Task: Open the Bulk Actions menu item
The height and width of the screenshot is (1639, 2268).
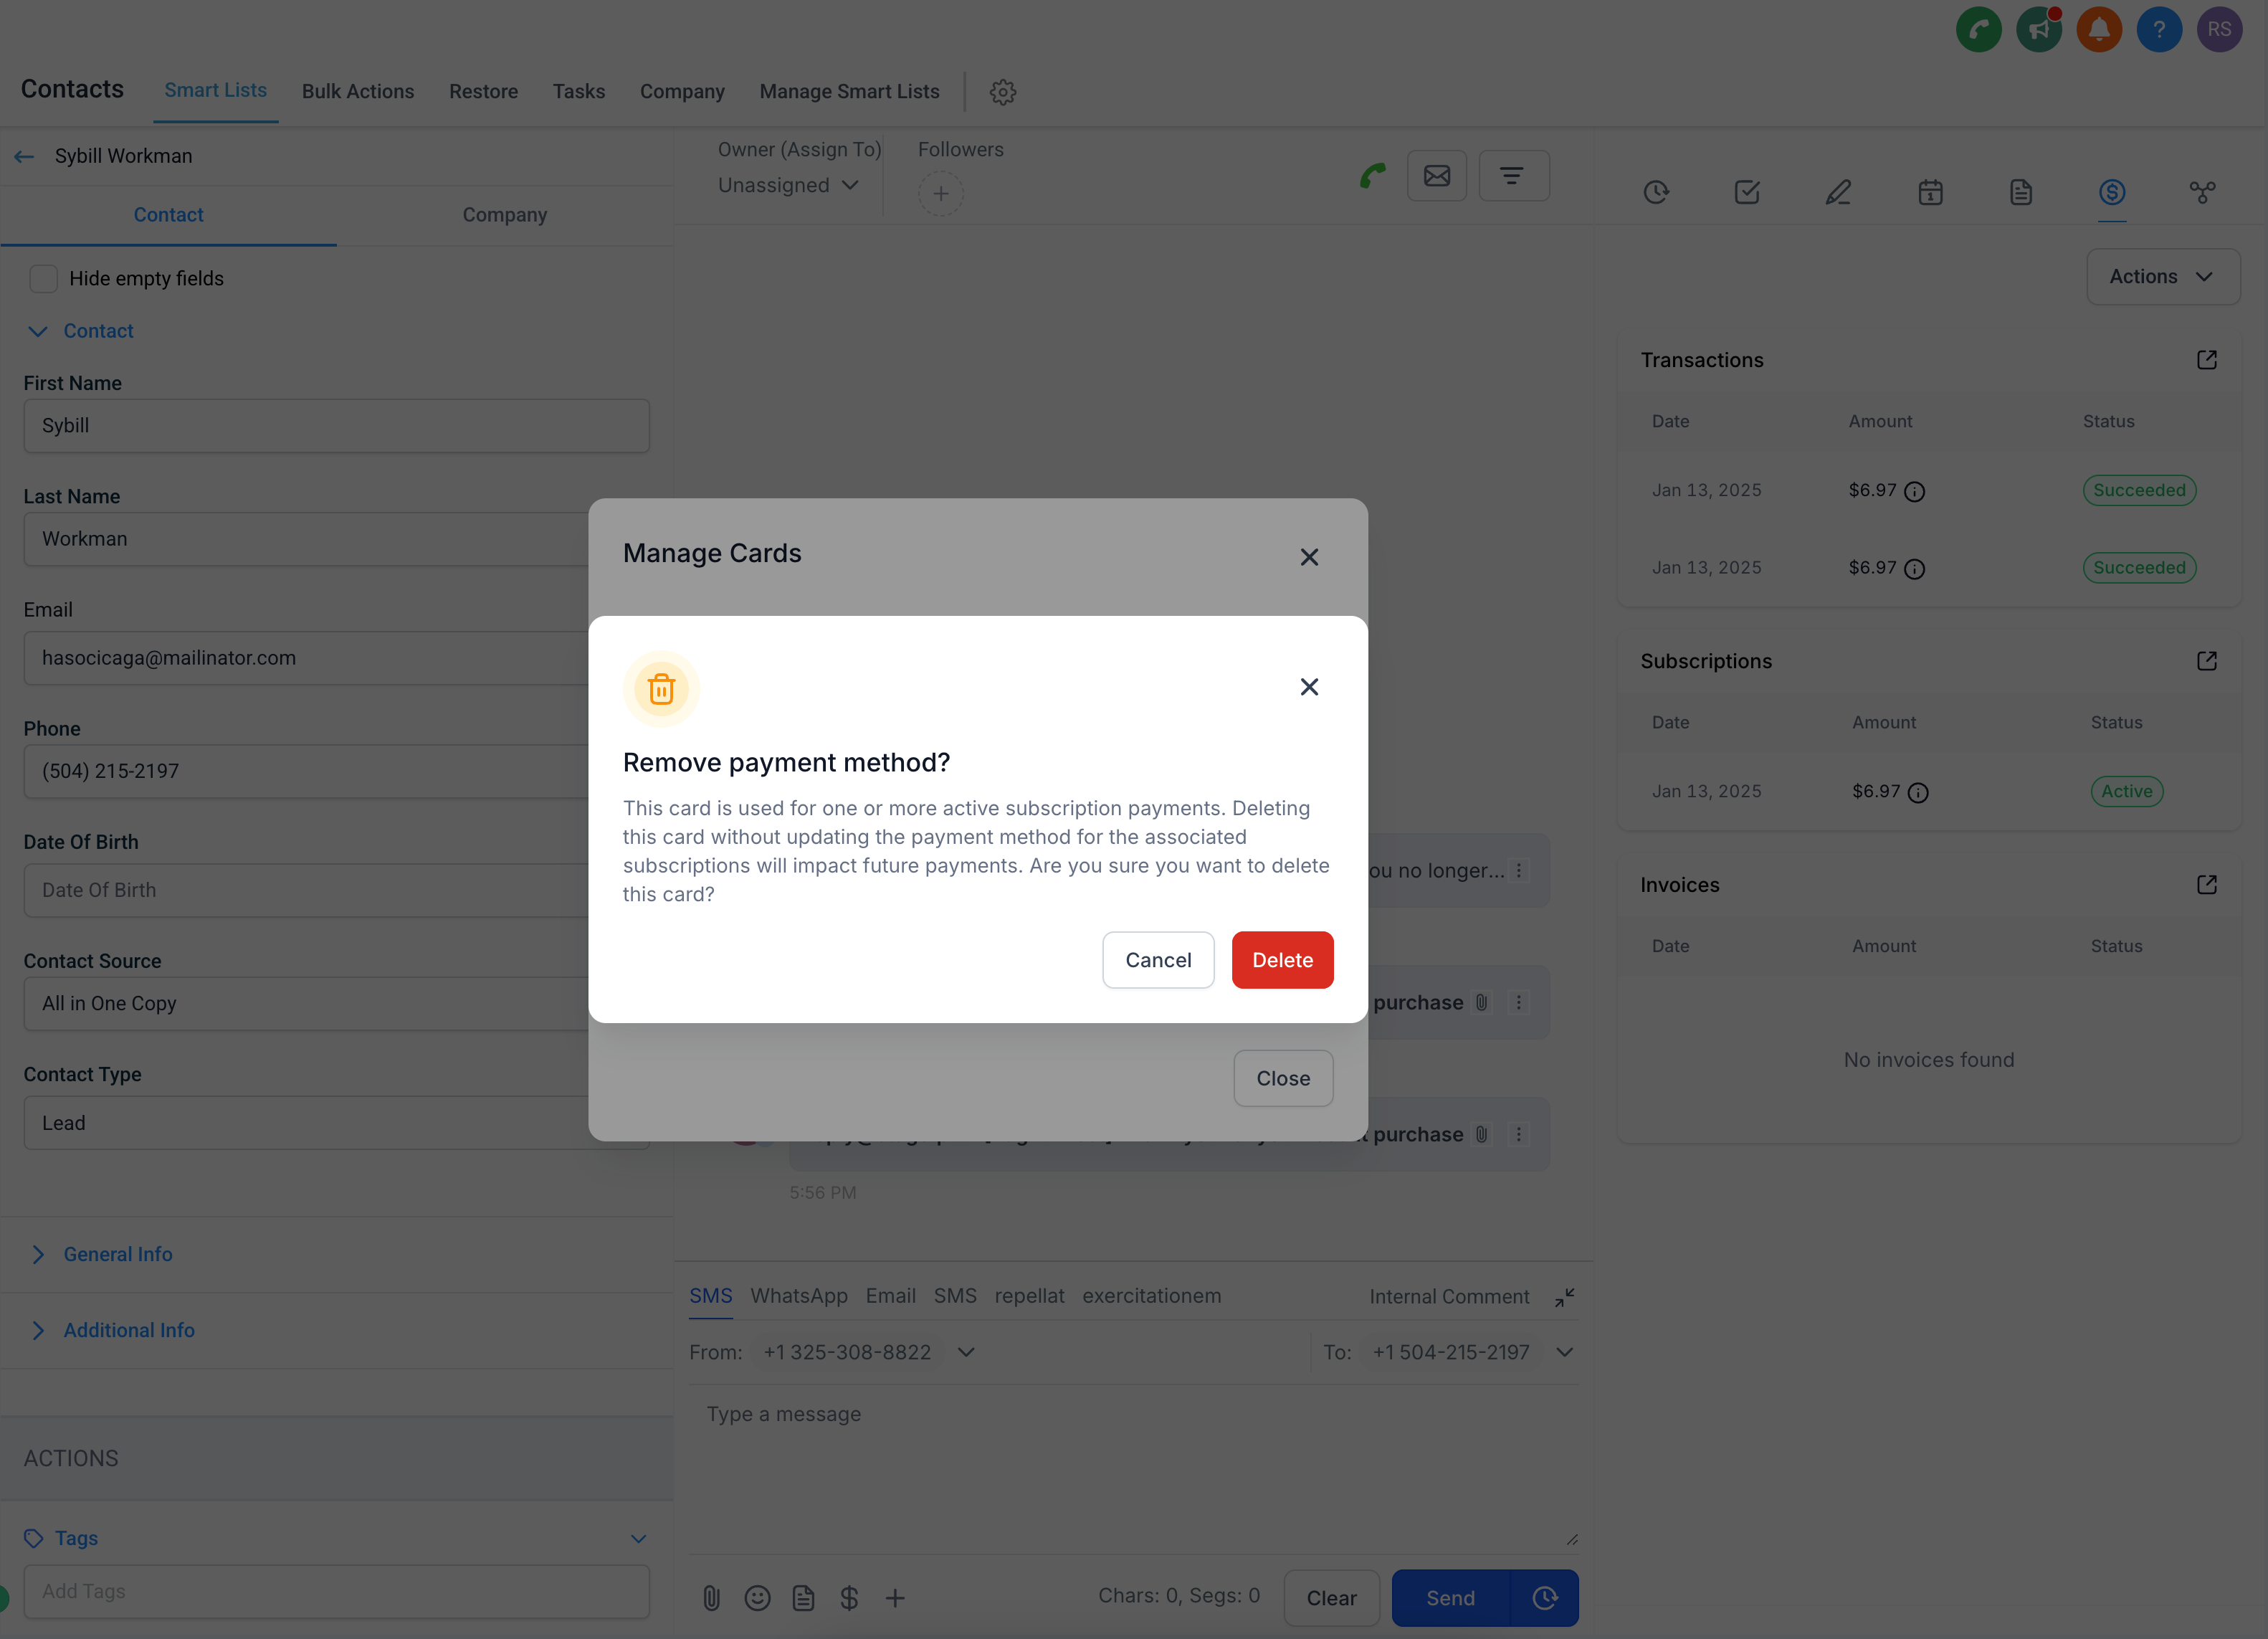Action: point(357,91)
